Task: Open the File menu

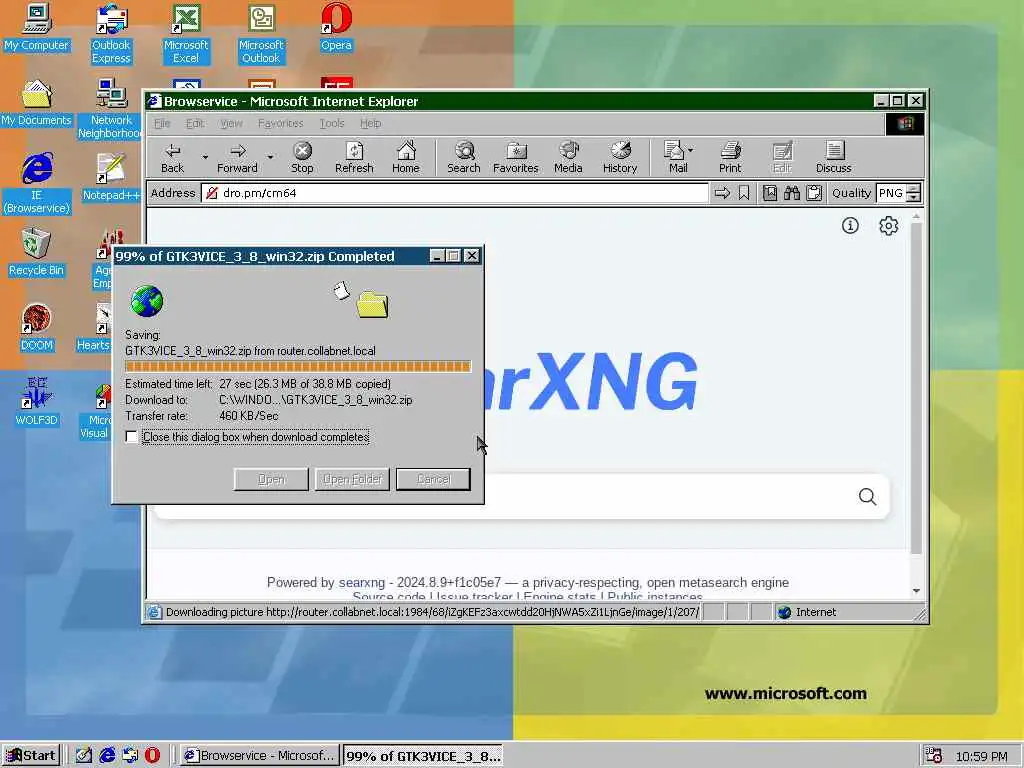Action: (x=161, y=123)
